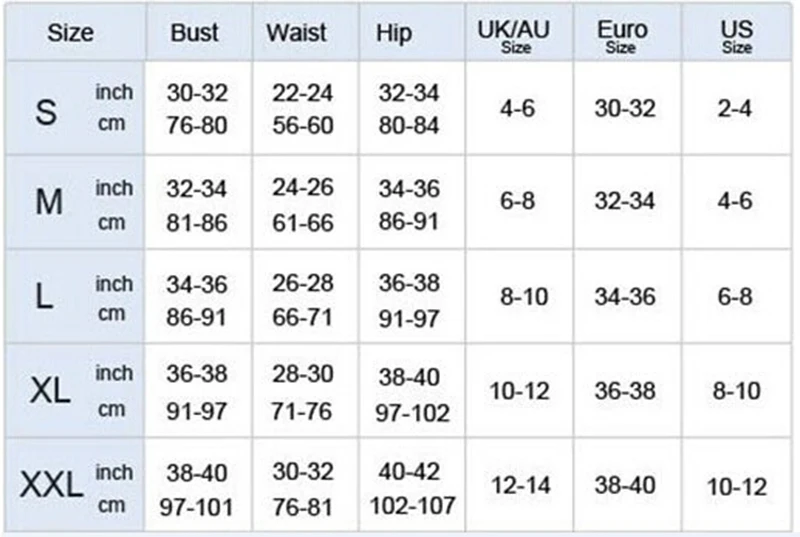Select the 97-101 bust cm value

(196, 507)
